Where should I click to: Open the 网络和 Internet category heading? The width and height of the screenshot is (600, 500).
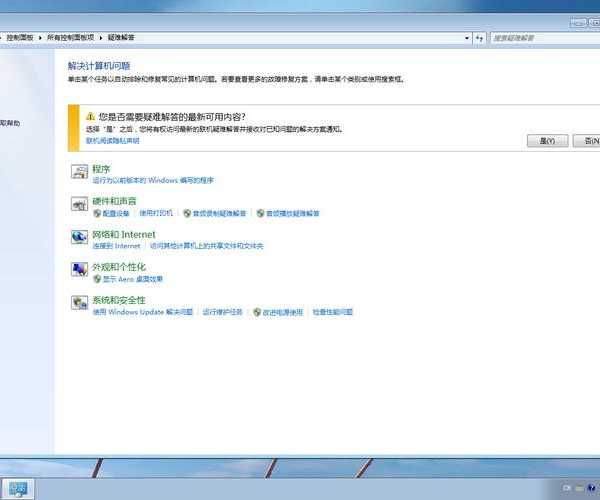(x=124, y=235)
